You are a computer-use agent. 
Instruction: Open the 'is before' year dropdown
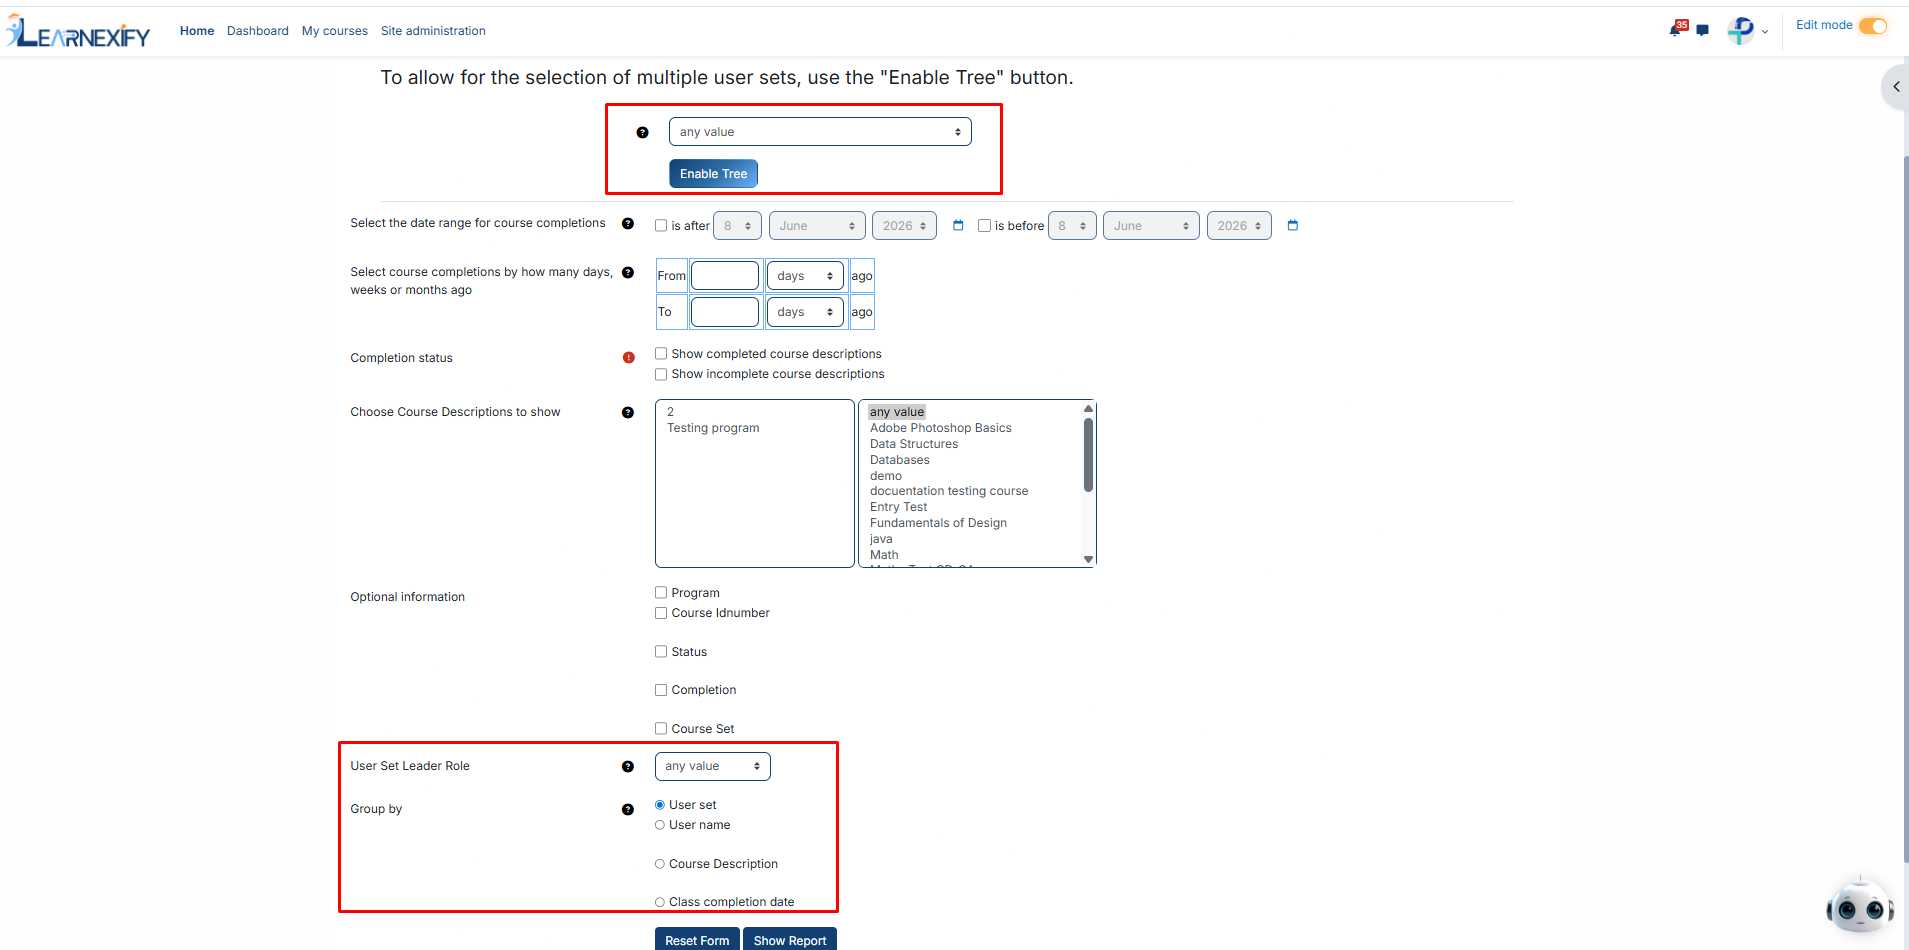(1239, 226)
